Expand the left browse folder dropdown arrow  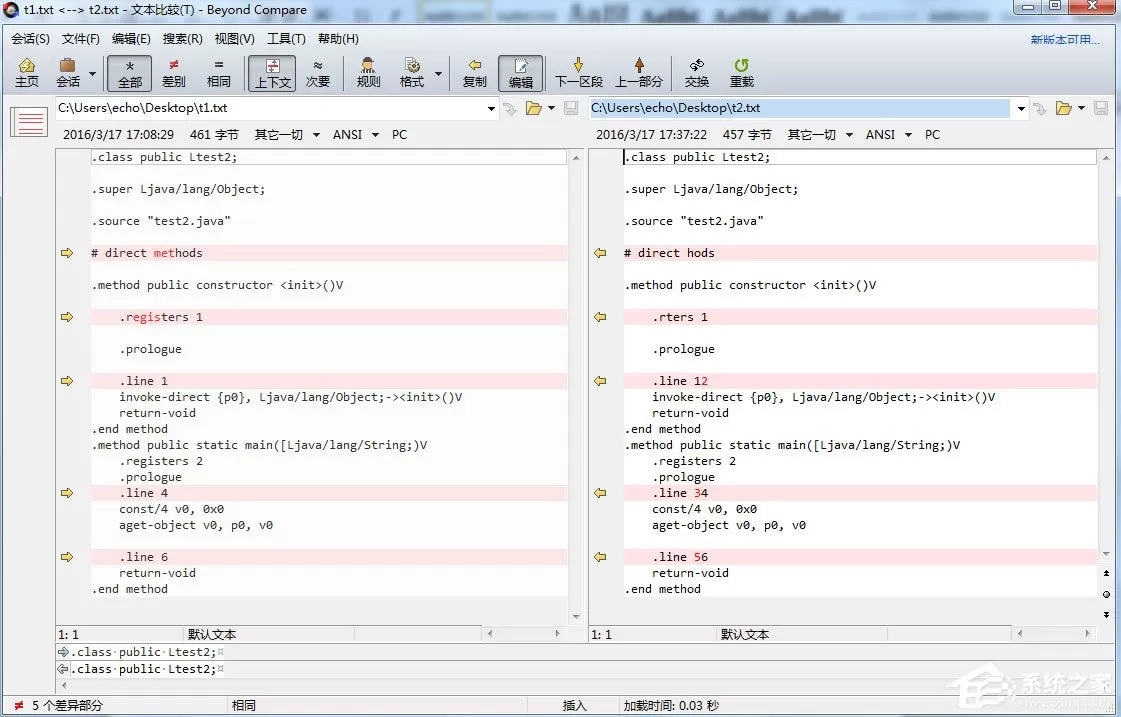[x=551, y=109]
